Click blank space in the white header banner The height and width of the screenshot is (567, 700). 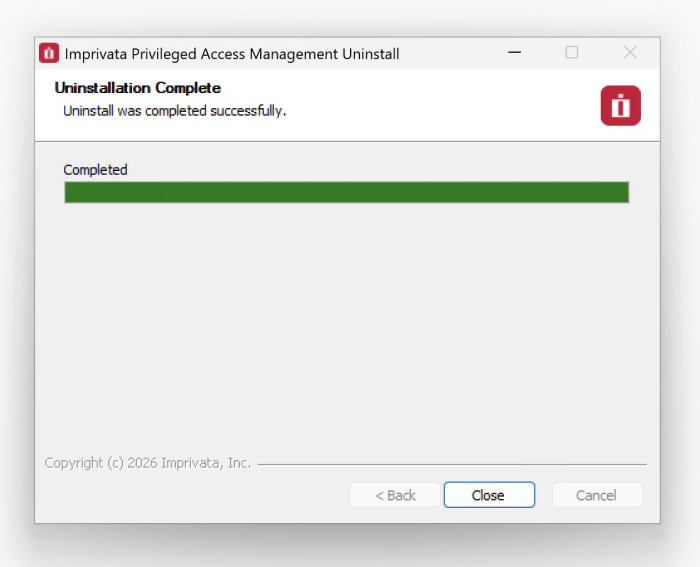point(440,105)
